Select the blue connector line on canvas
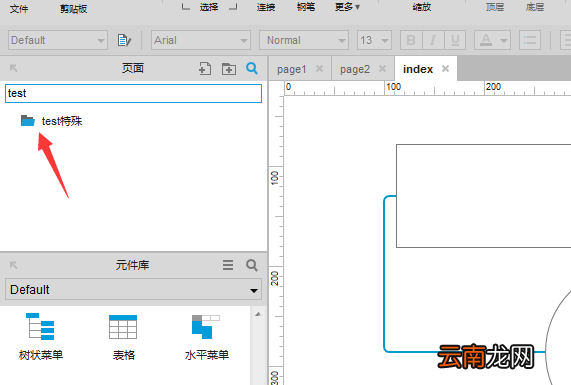The height and width of the screenshot is (385, 571). (384, 273)
